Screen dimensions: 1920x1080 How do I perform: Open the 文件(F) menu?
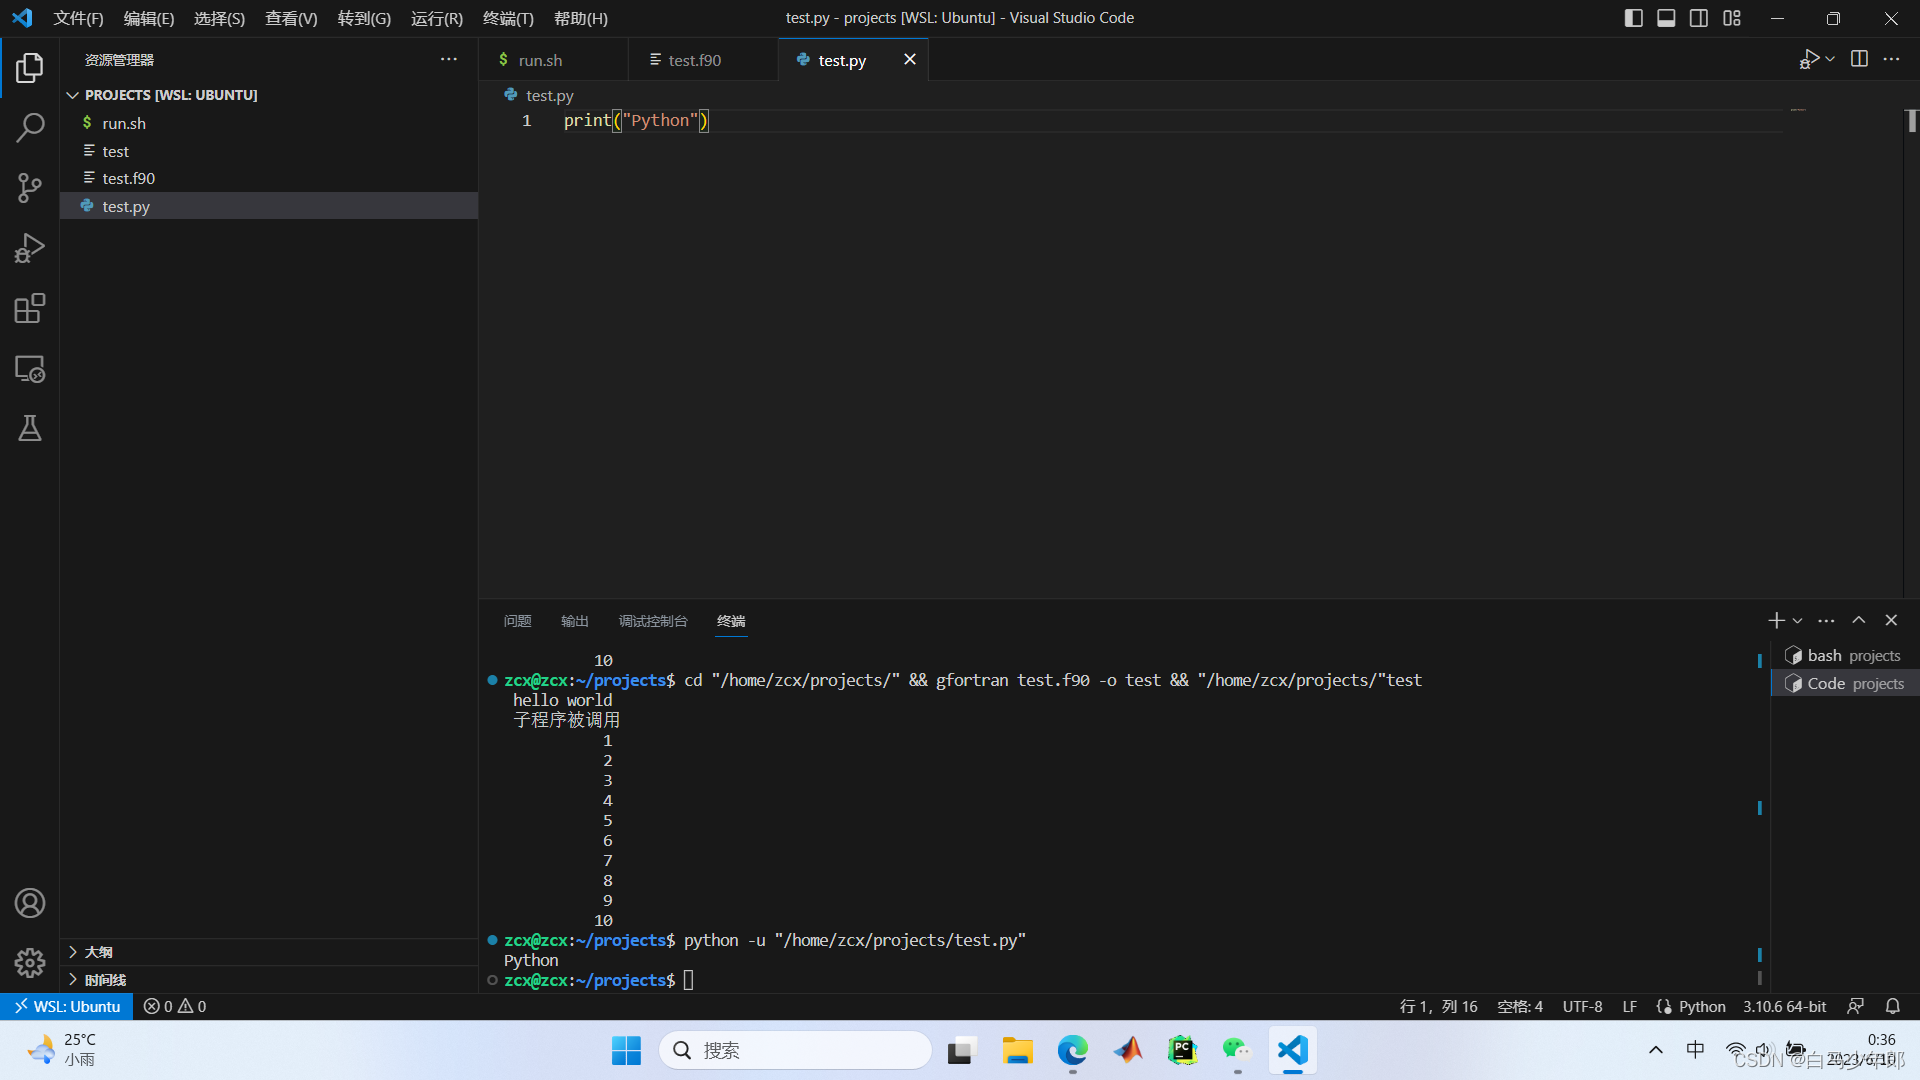(x=78, y=18)
